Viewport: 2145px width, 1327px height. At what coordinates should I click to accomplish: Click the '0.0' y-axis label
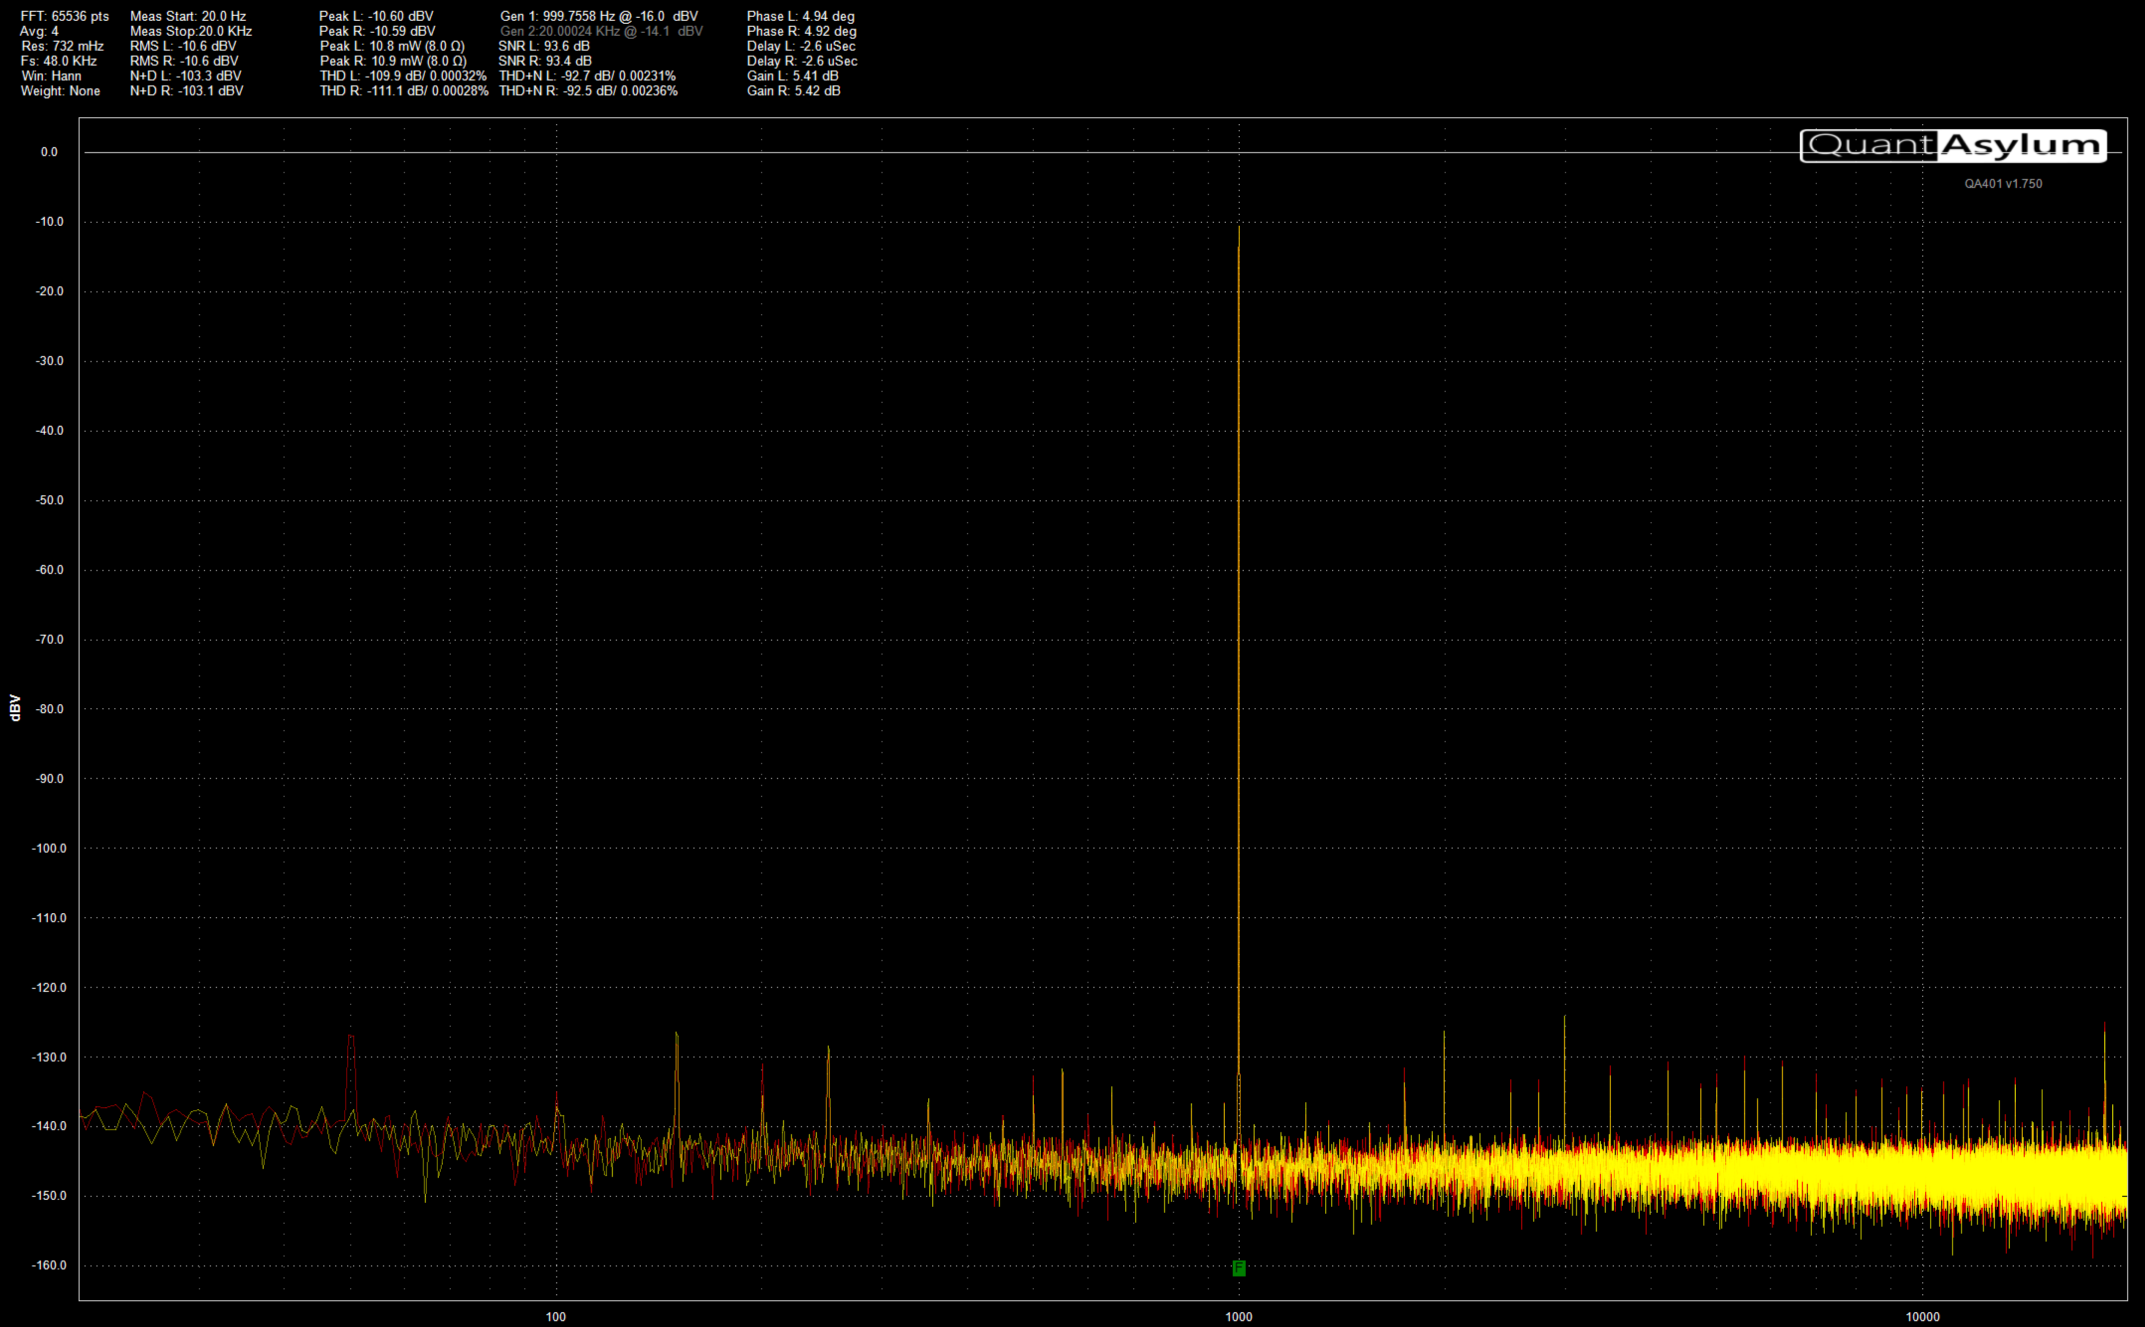49,153
